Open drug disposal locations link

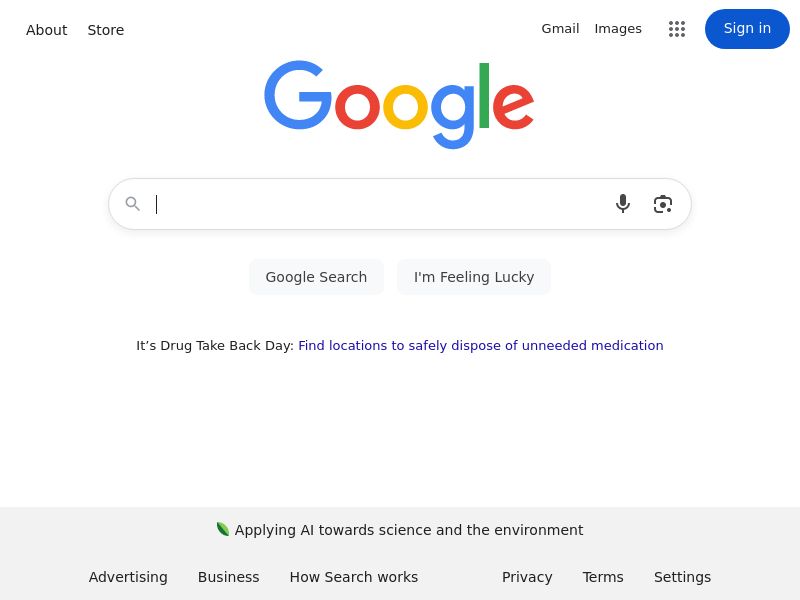tap(480, 346)
